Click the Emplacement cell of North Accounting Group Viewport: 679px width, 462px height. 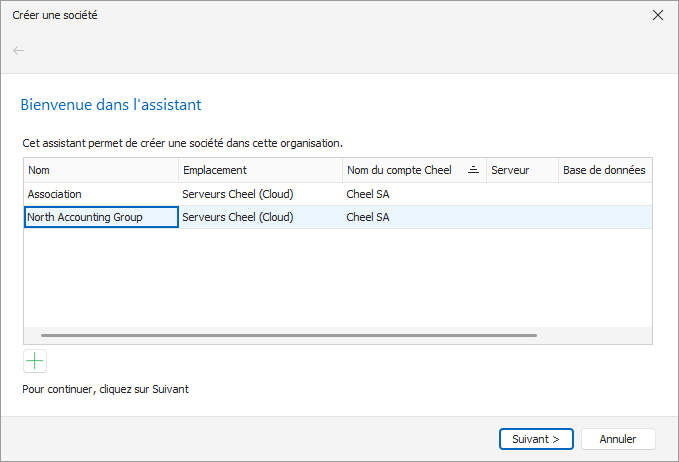[x=260, y=217]
